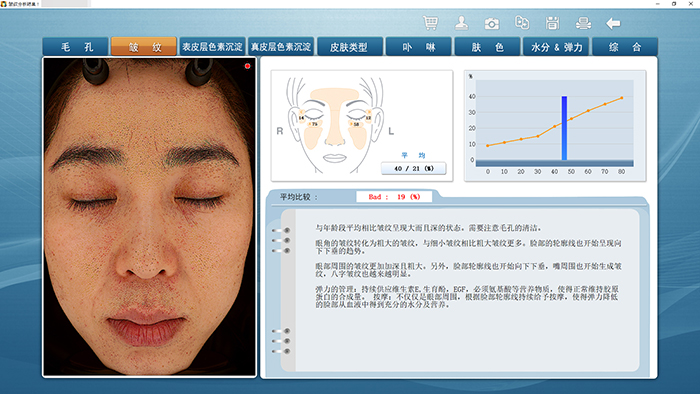700x394 pixels.
Task: Select the 卟啉 tab
Action: 418,47
